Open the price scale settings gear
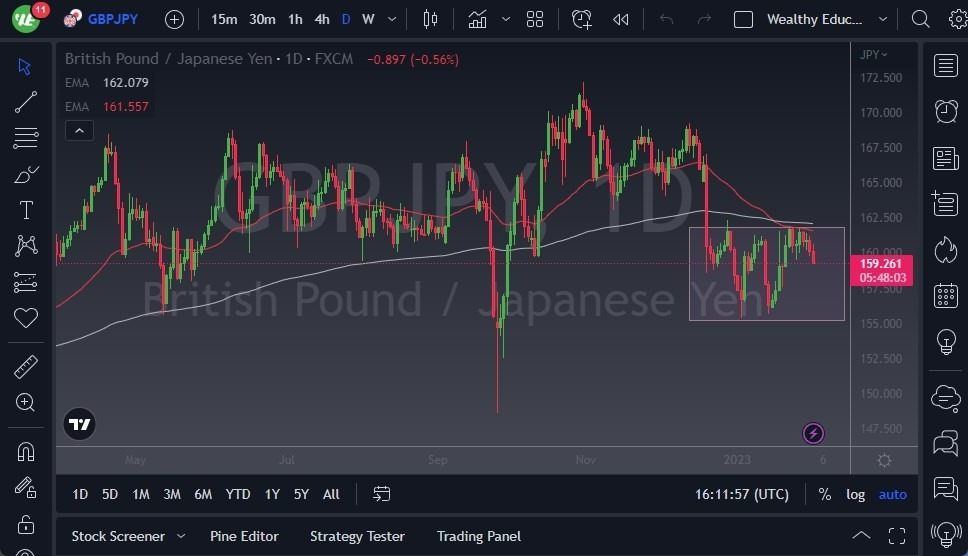Image resolution: width=968 pixels, height=556 pixels. pos(884,460)
